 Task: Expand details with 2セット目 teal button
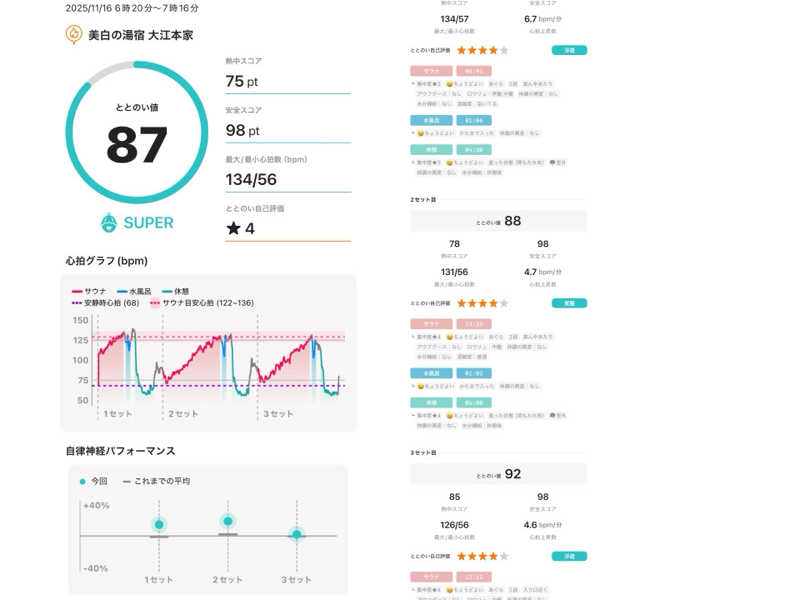pyautogui.click(x=568, y=302)
